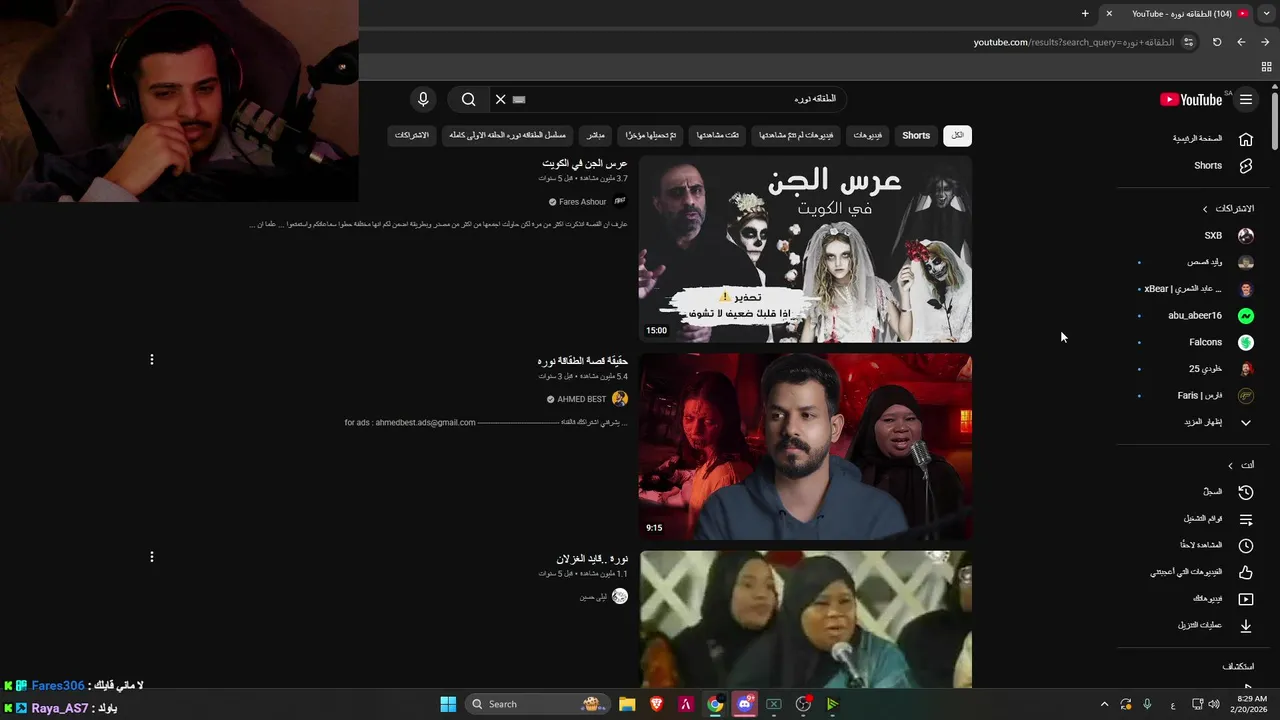The width and height of the screenshot is (1280, 720).
Task: Open the 'أنت' You section chevron
Action: coord(1231,466)
